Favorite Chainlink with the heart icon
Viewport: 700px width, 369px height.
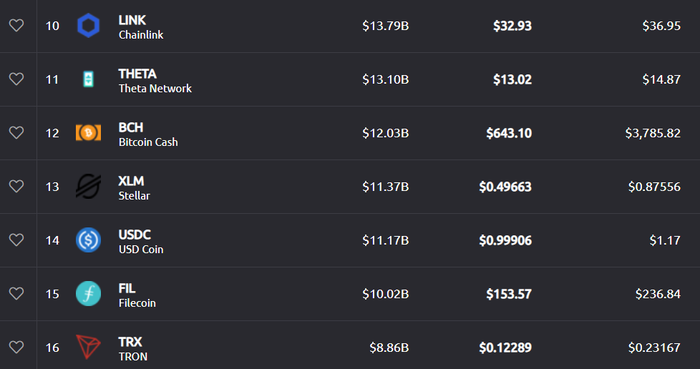[17, 25]
